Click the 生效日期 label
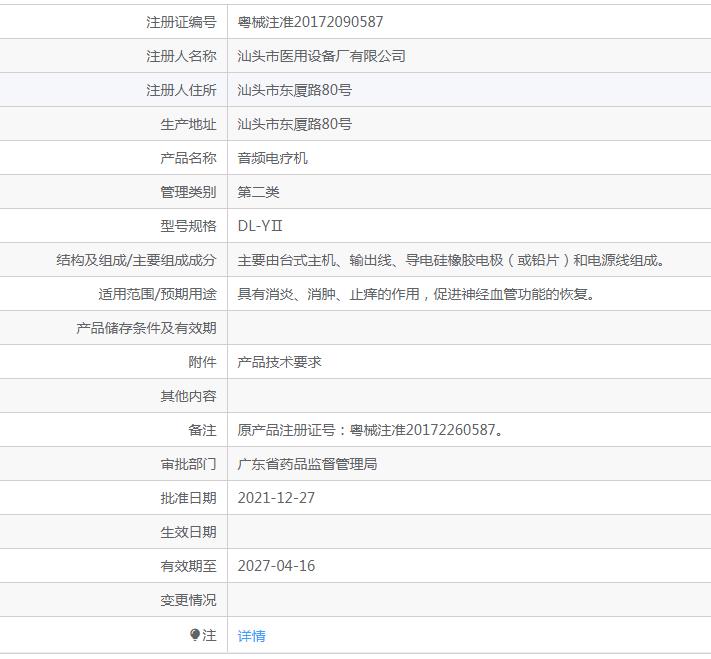This screenshot has height=659, width=711. (x=188, y=532)
